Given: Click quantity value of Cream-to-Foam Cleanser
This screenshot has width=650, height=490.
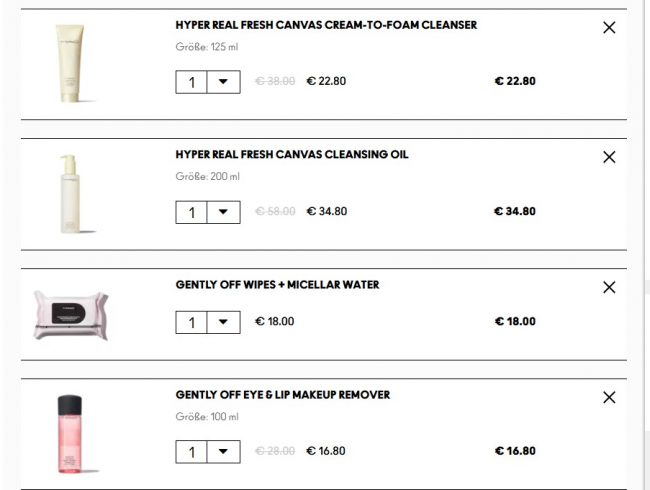Looking at the screenshot, I should [191, 82].
